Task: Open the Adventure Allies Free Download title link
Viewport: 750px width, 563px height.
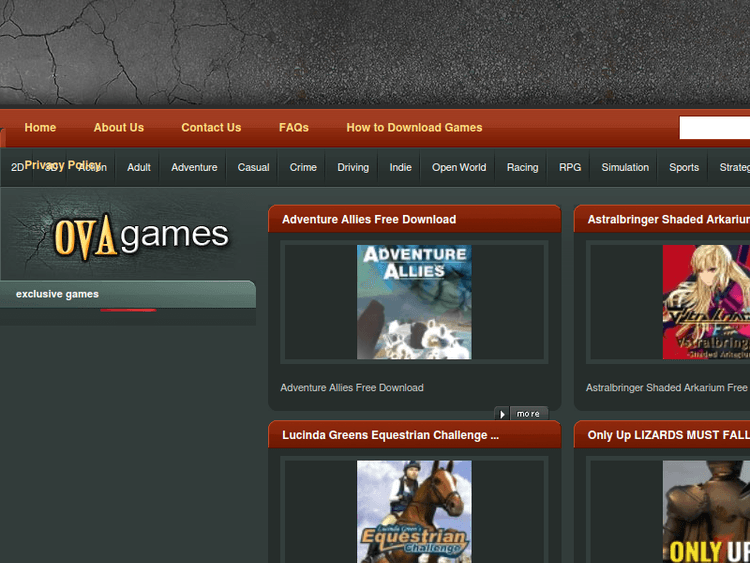Action: [x=369, y=220]
